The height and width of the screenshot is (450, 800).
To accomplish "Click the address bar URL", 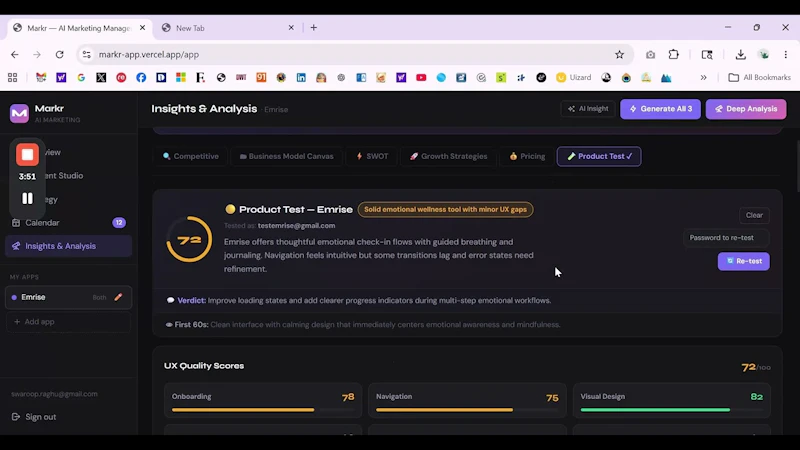I will tap(149, 55).
